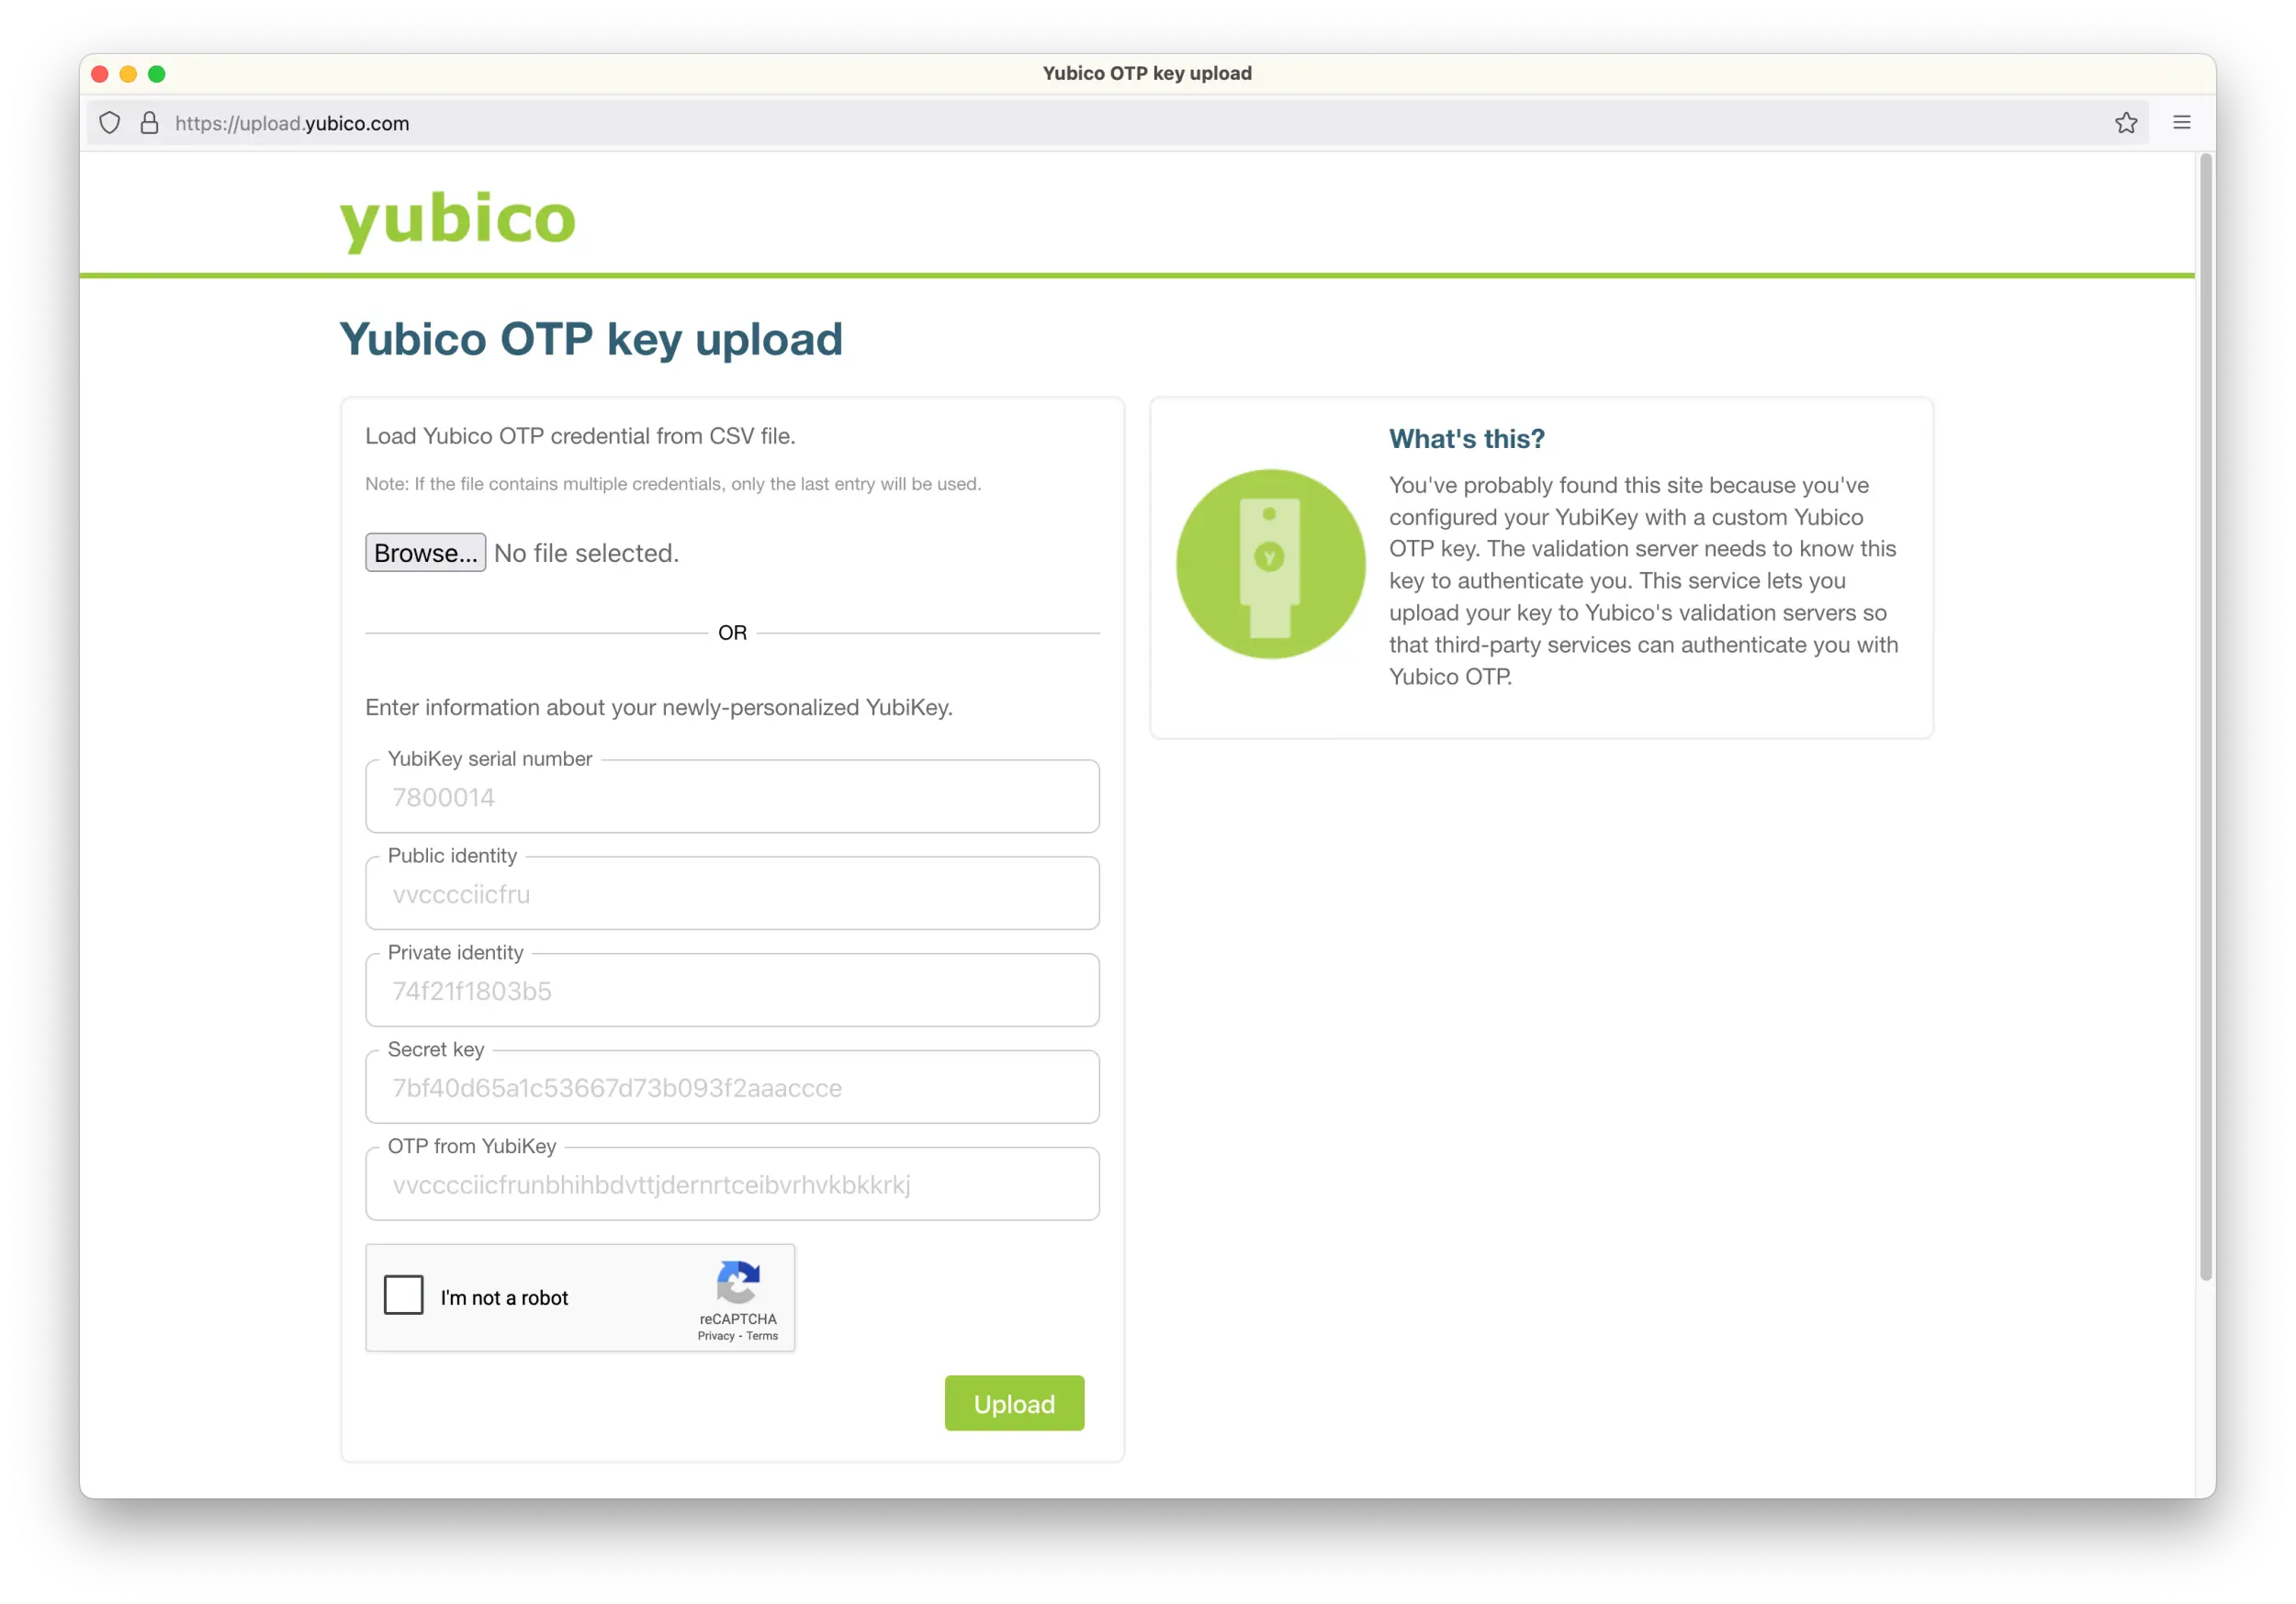Click the Private identity input field
The image size is (2296, 1604).
(731, 991)
